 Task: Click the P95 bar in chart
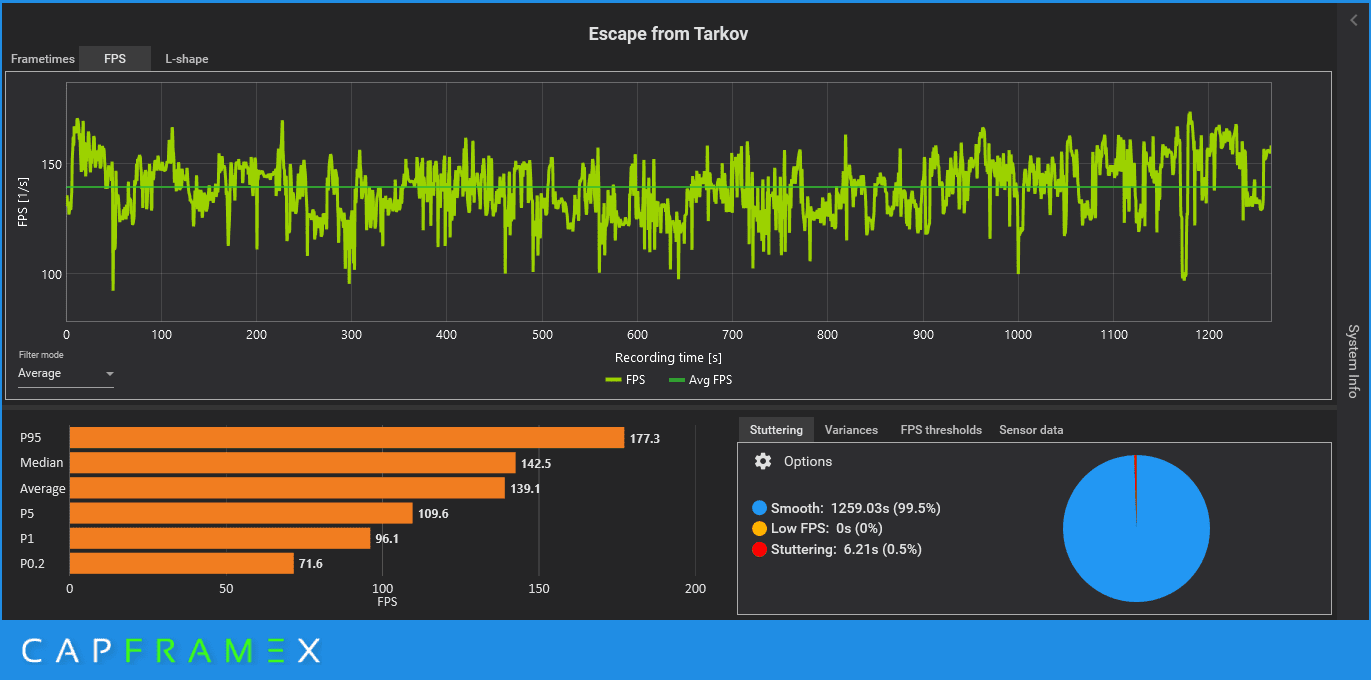click(347, 438)
